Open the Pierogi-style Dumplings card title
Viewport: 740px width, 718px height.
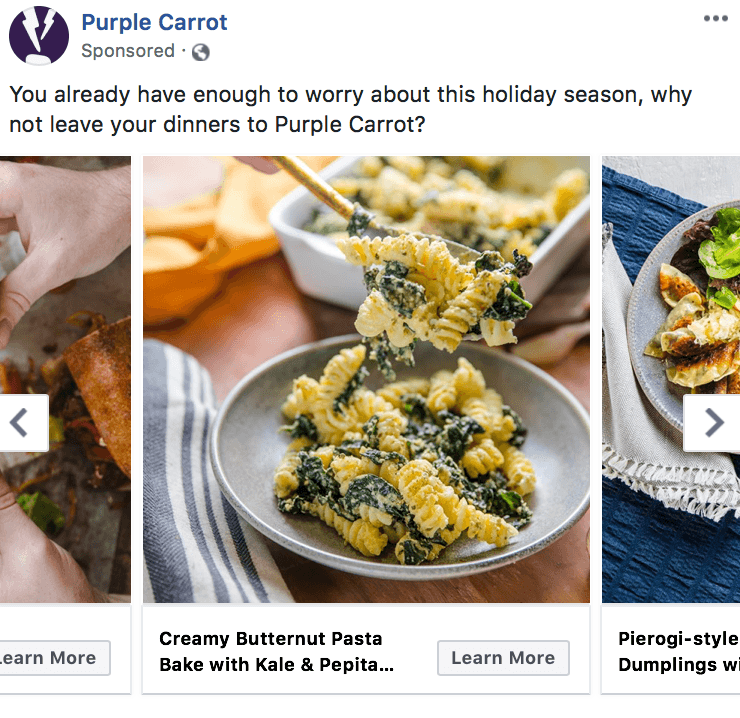click(x=677, y=651)
